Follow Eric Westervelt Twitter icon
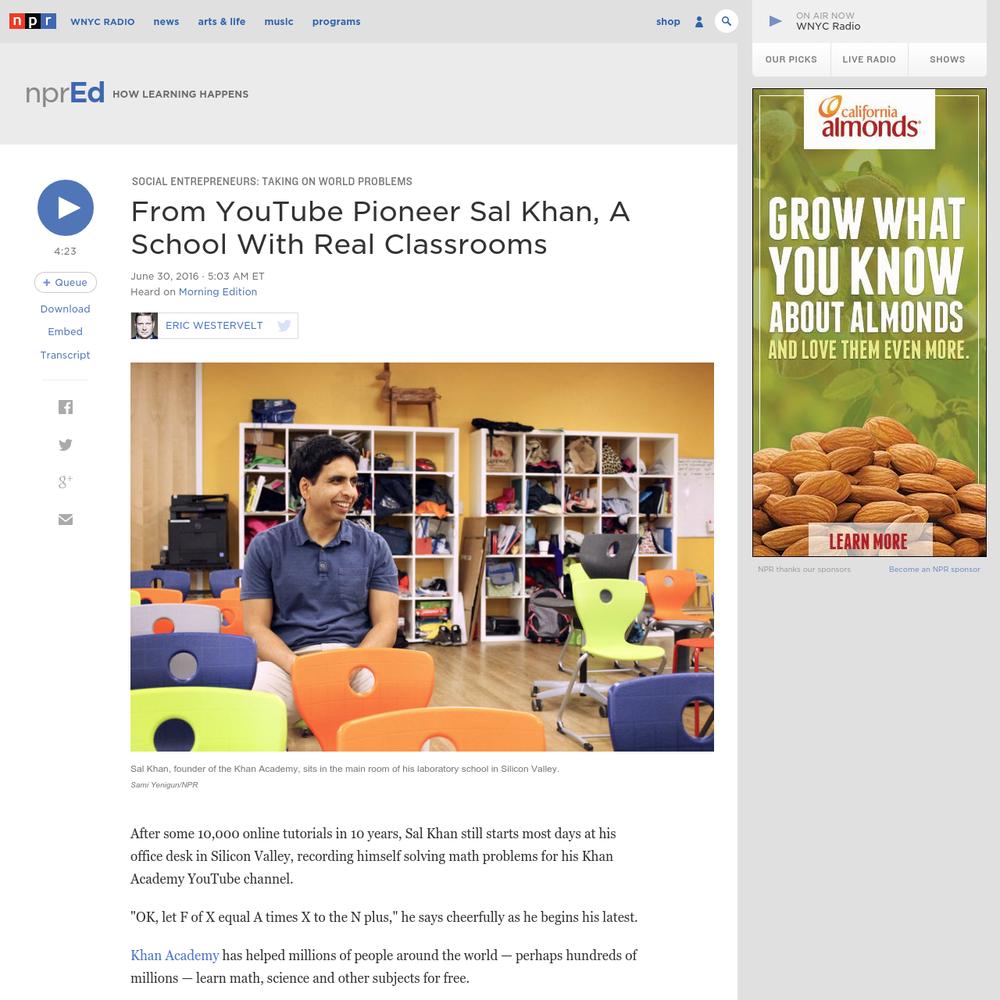 (284, 326)
